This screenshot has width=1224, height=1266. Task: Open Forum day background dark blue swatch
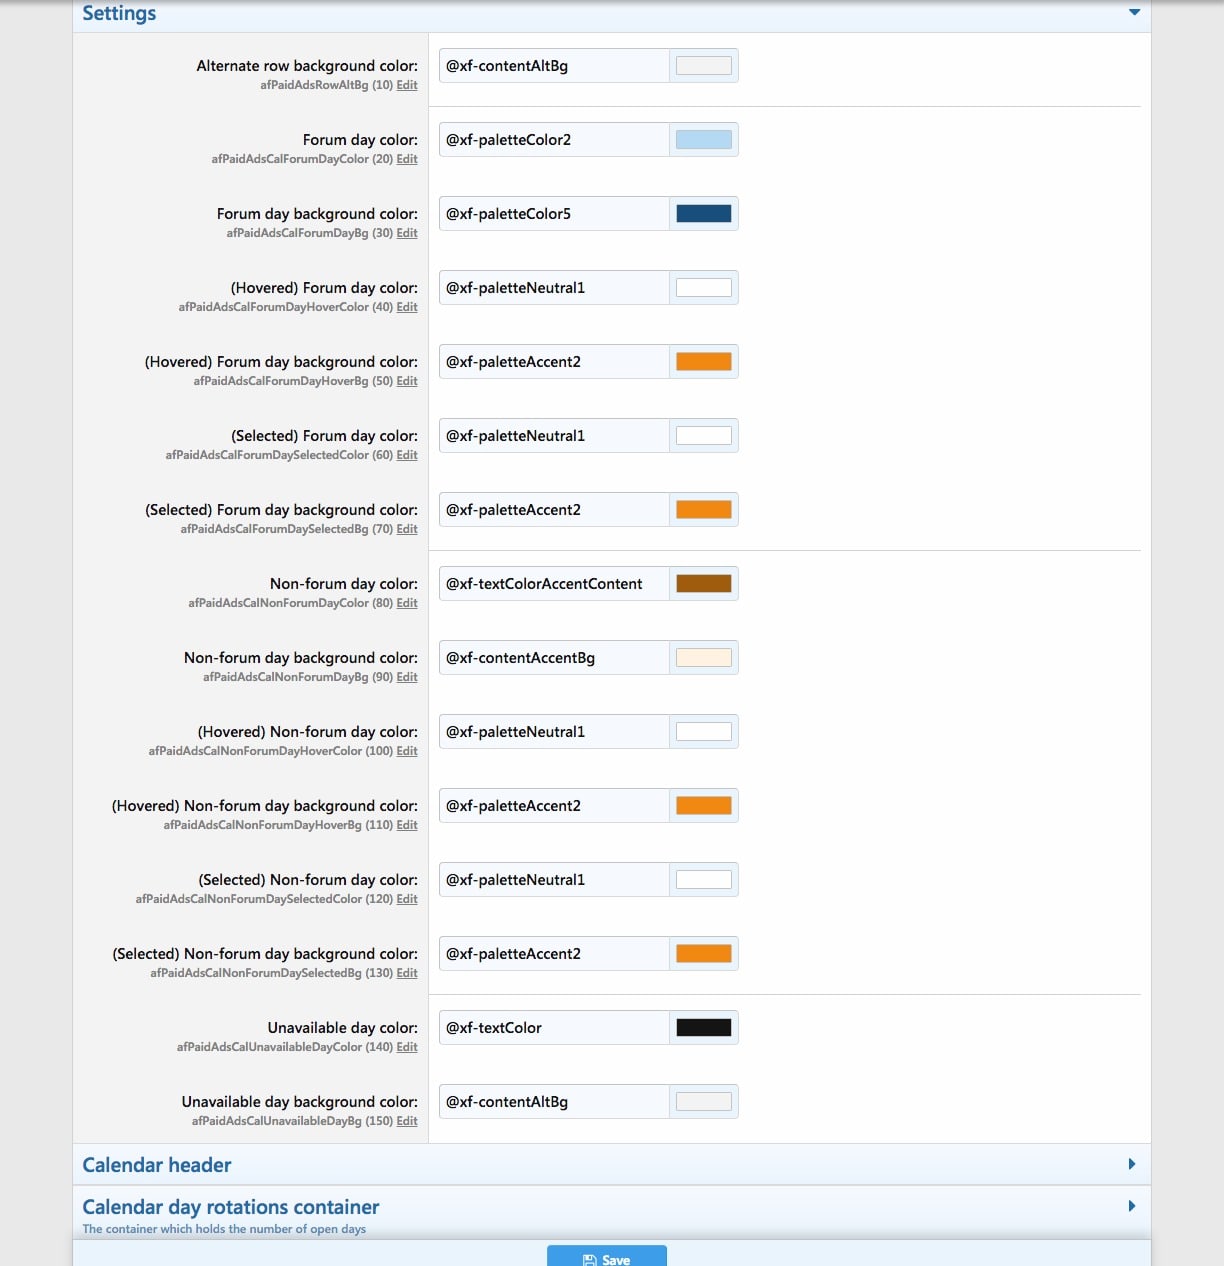[704, 214]
